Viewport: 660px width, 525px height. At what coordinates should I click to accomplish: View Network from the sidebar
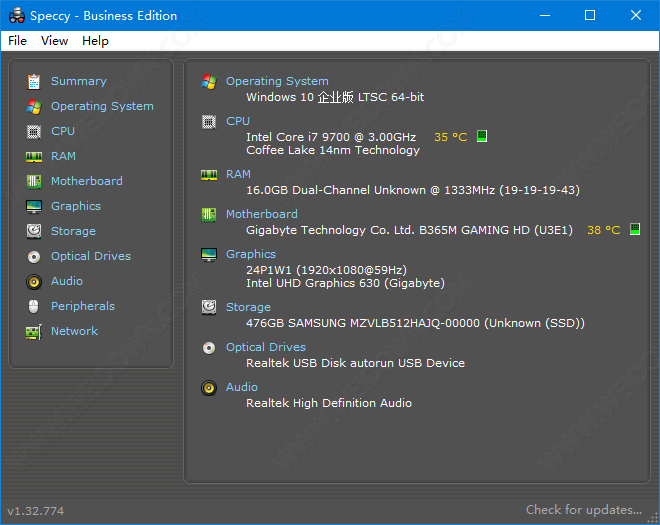coord(75,331)
